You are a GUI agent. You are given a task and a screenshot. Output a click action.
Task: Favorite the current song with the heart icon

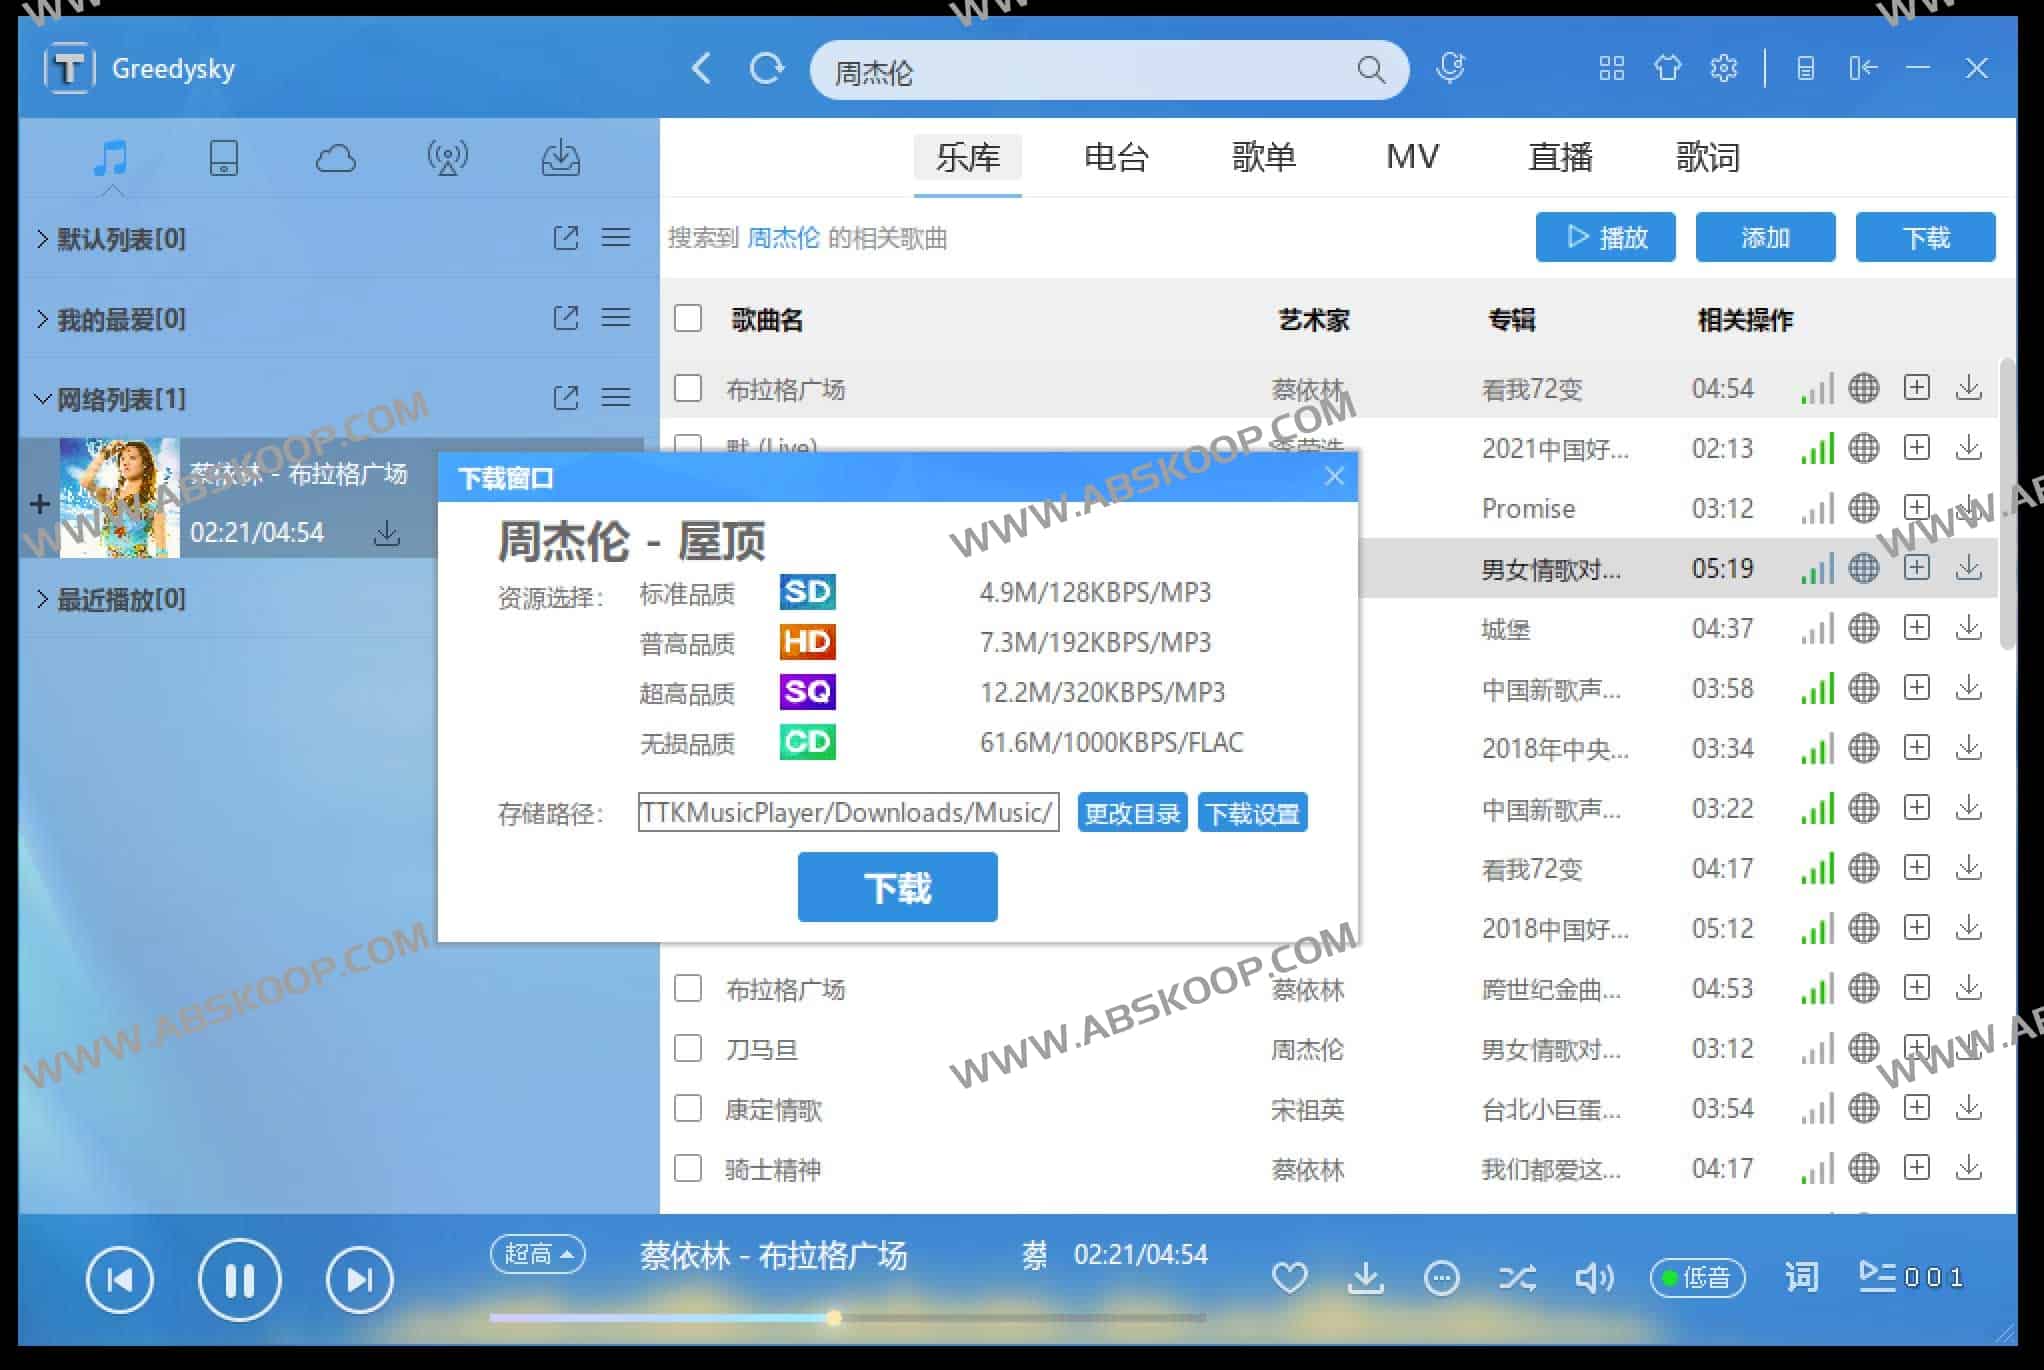click(x=1290, y=1277)
